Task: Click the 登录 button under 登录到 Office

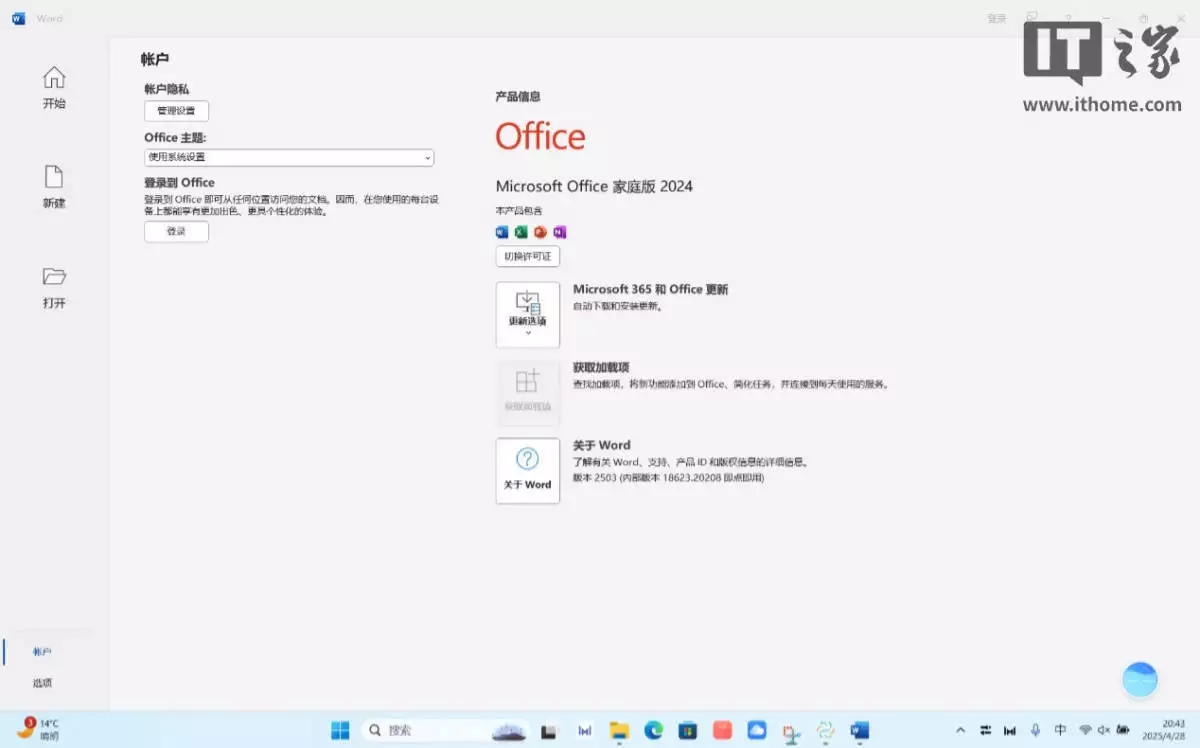Action: point(176,232)
